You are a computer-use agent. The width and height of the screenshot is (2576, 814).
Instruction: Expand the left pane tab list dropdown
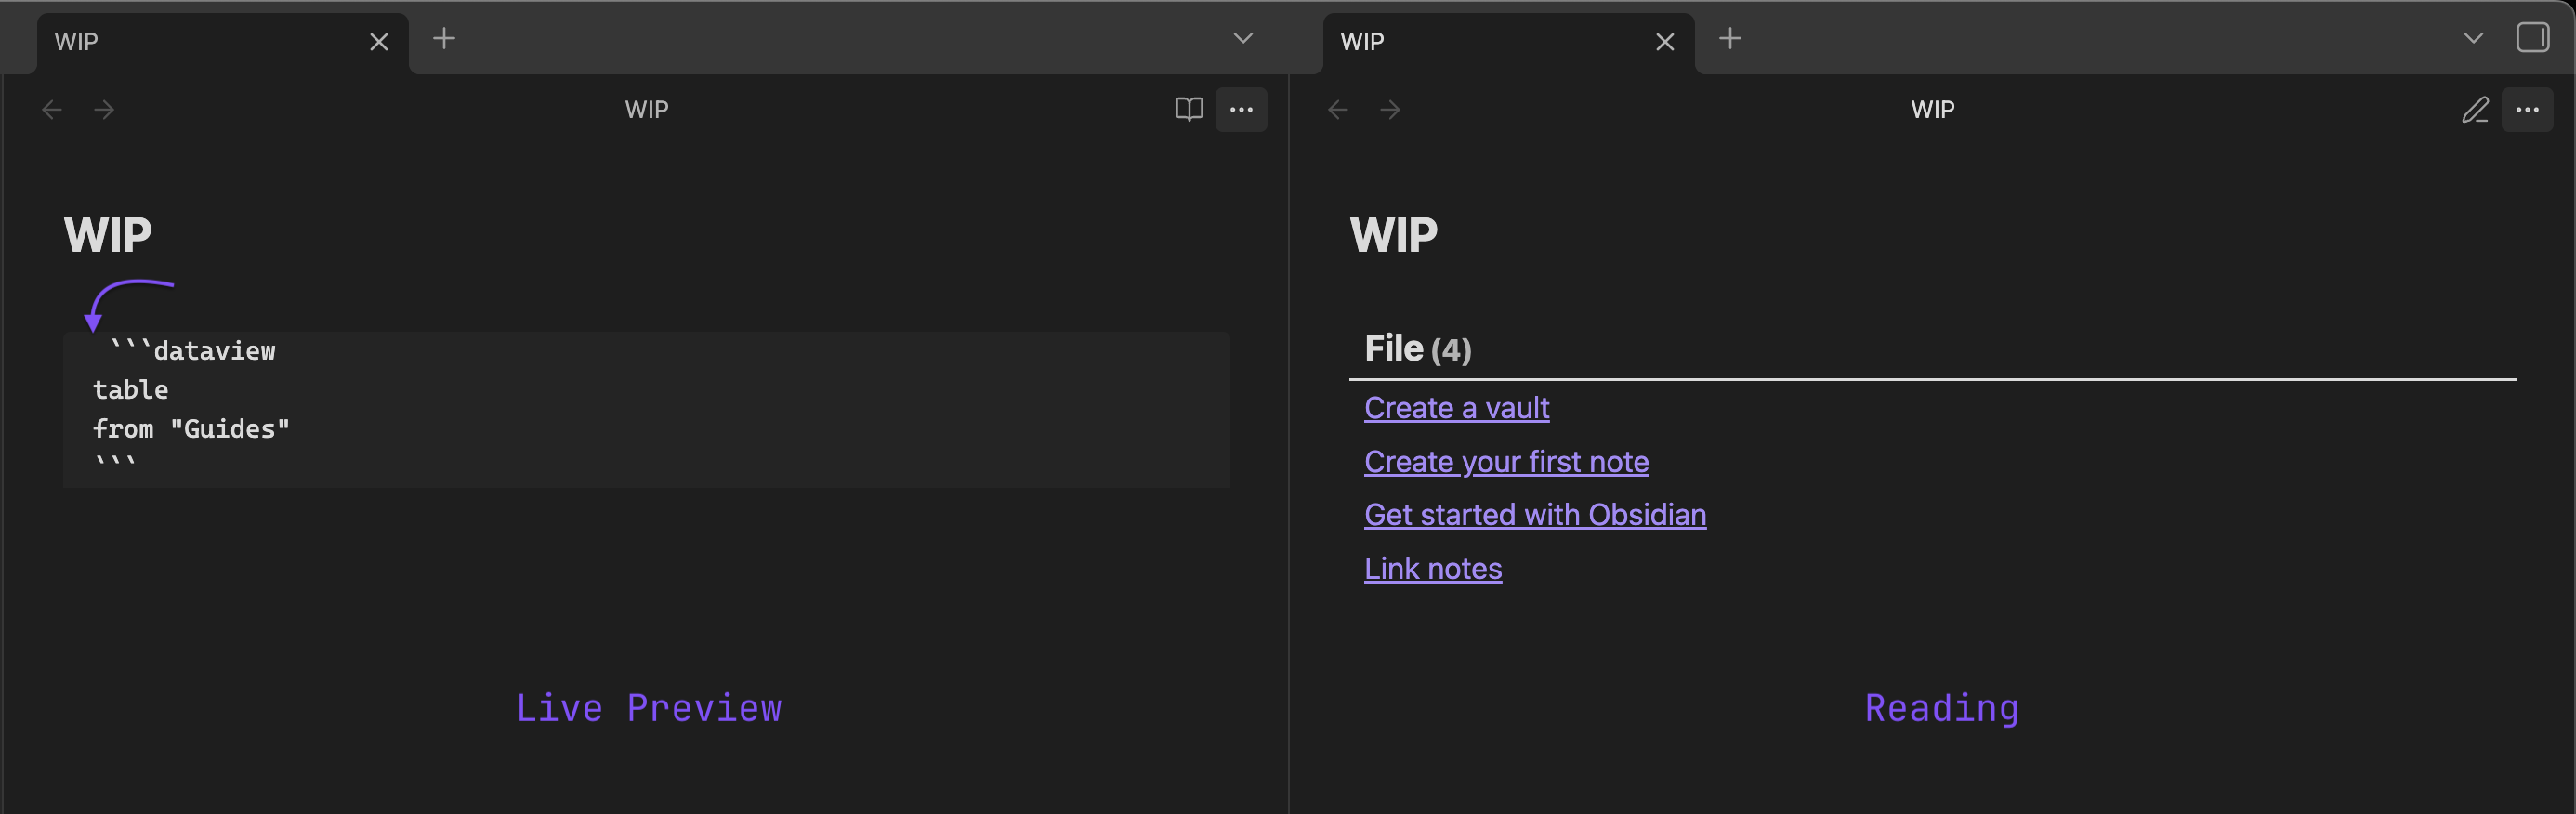click(1243, 39)
